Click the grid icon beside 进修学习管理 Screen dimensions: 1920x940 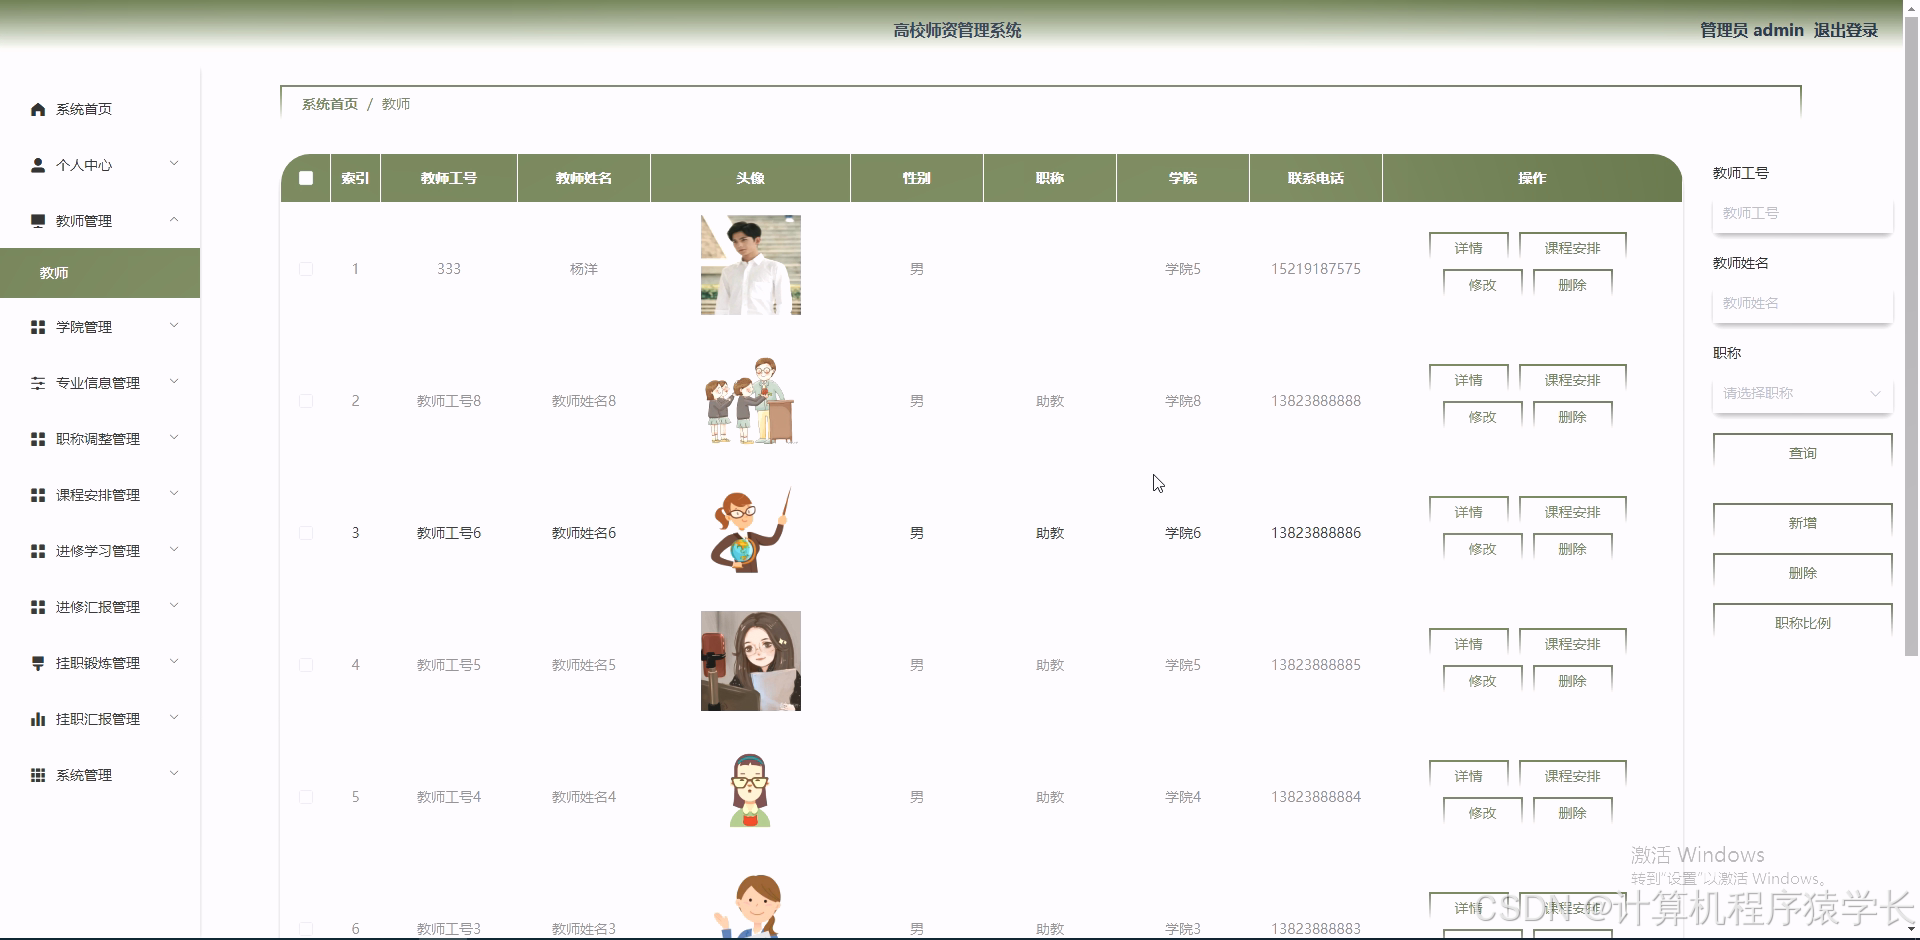pyautogui.click(x=38, y=551)
